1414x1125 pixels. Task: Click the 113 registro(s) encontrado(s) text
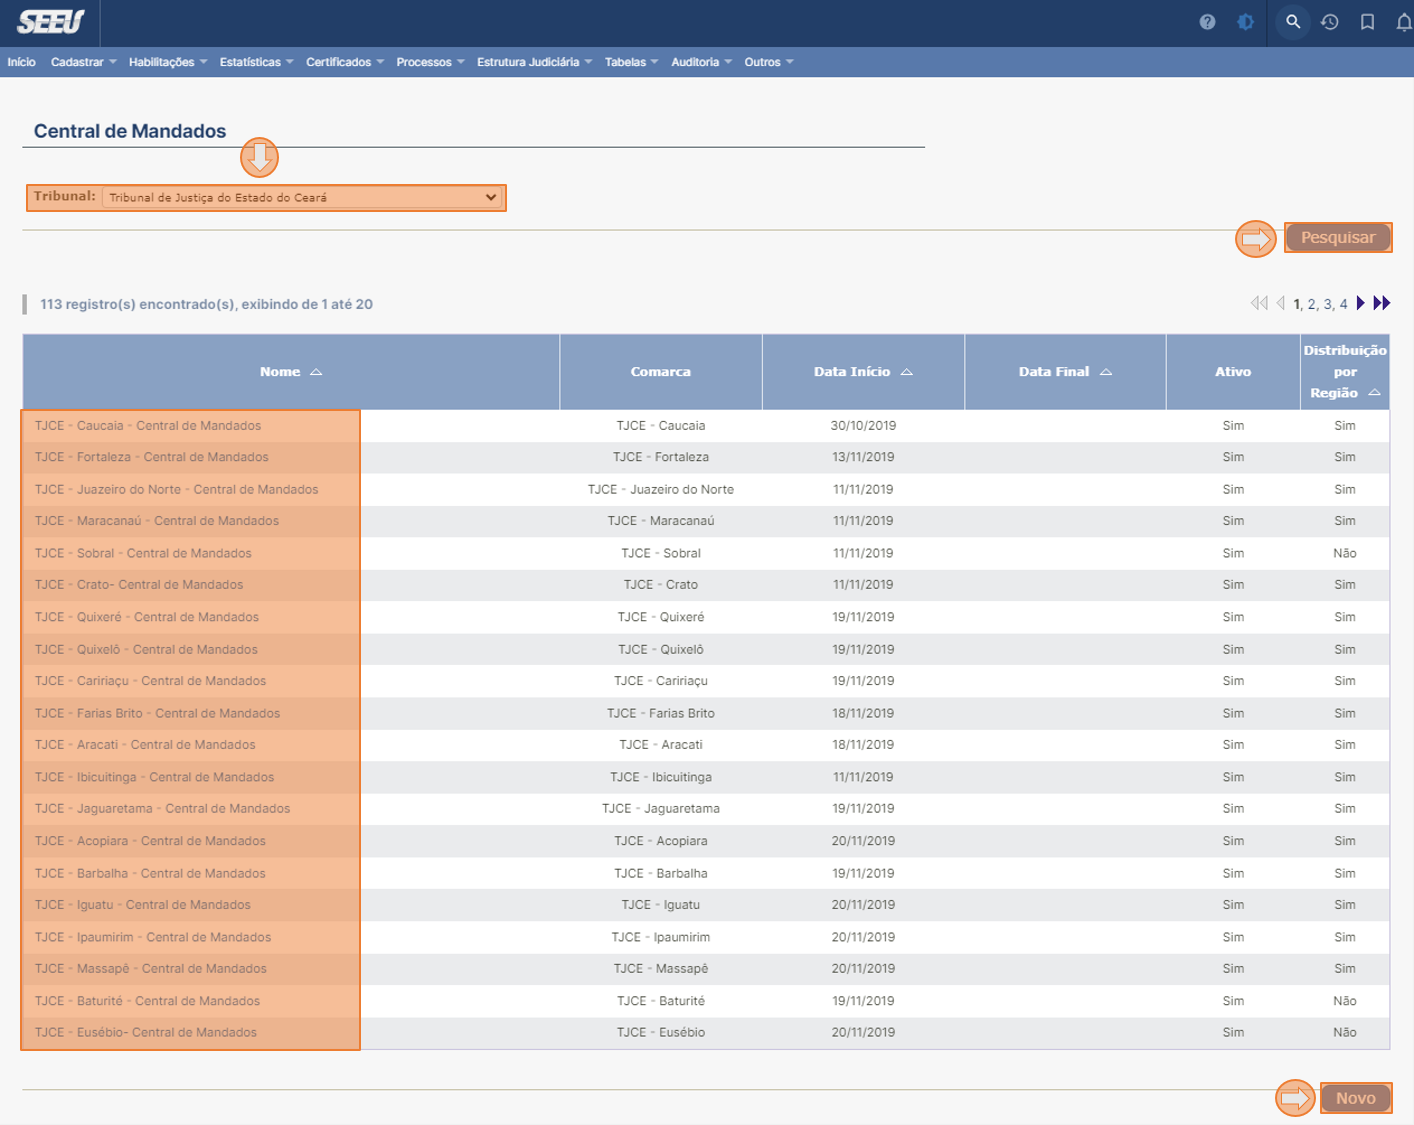click(206, 304)
